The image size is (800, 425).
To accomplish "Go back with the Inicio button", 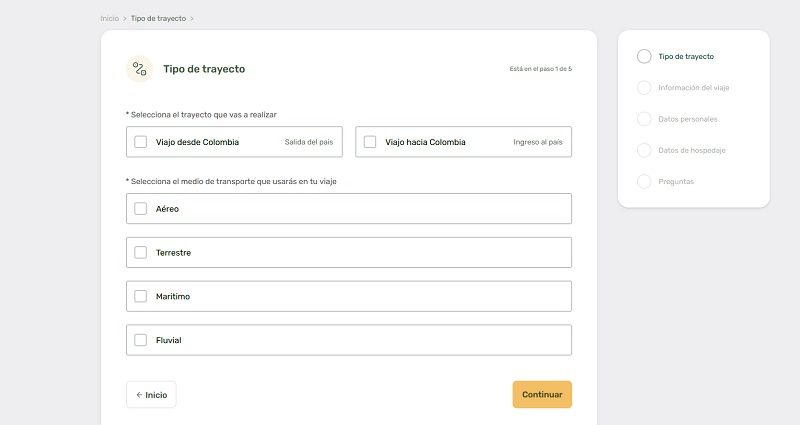I will coord(151,395).
